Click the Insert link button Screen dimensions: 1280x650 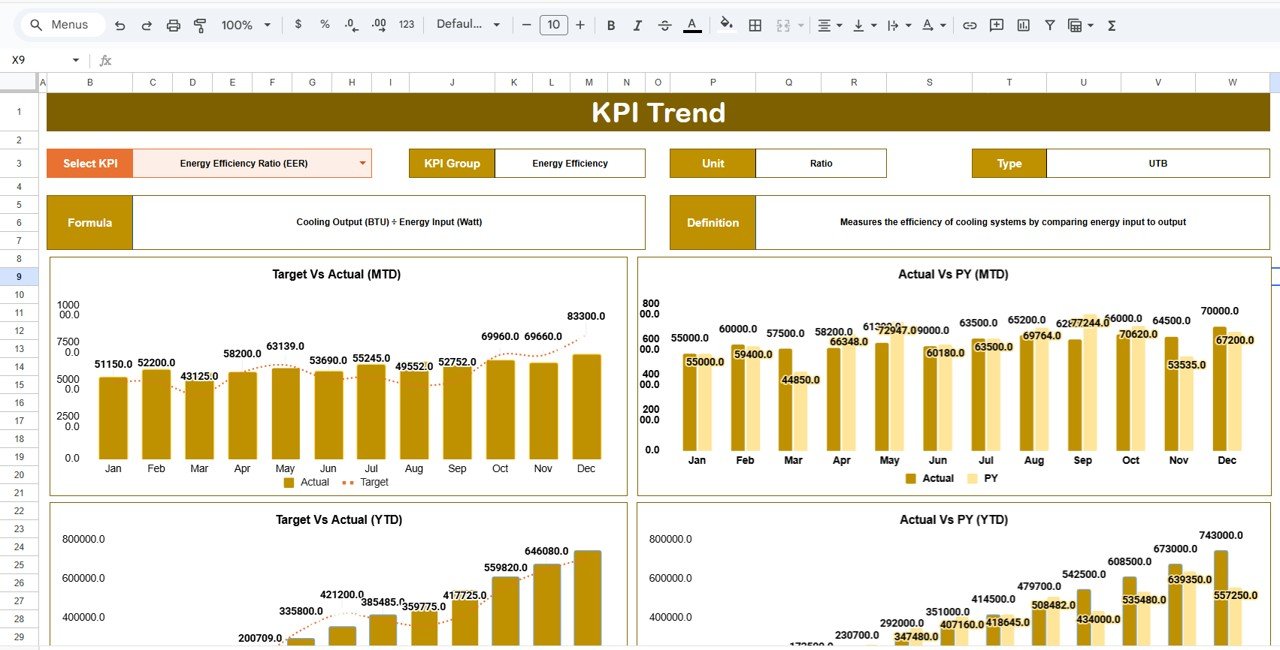pyautogui.click(x=969, y=24)
